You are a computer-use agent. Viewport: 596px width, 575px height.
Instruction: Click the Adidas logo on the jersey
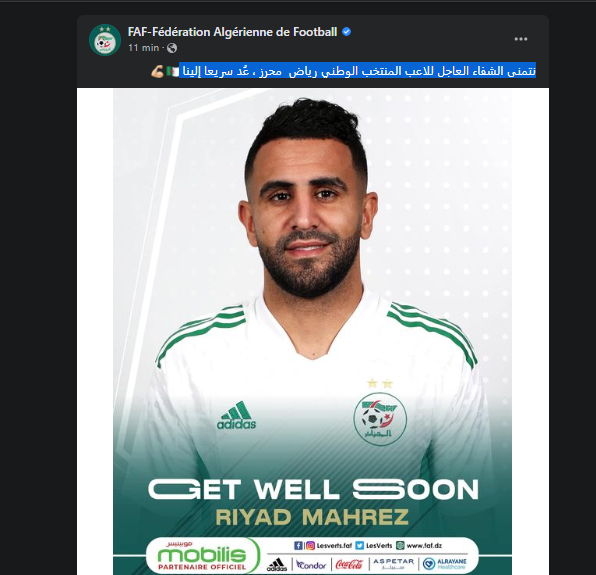[x=236, y=415]
